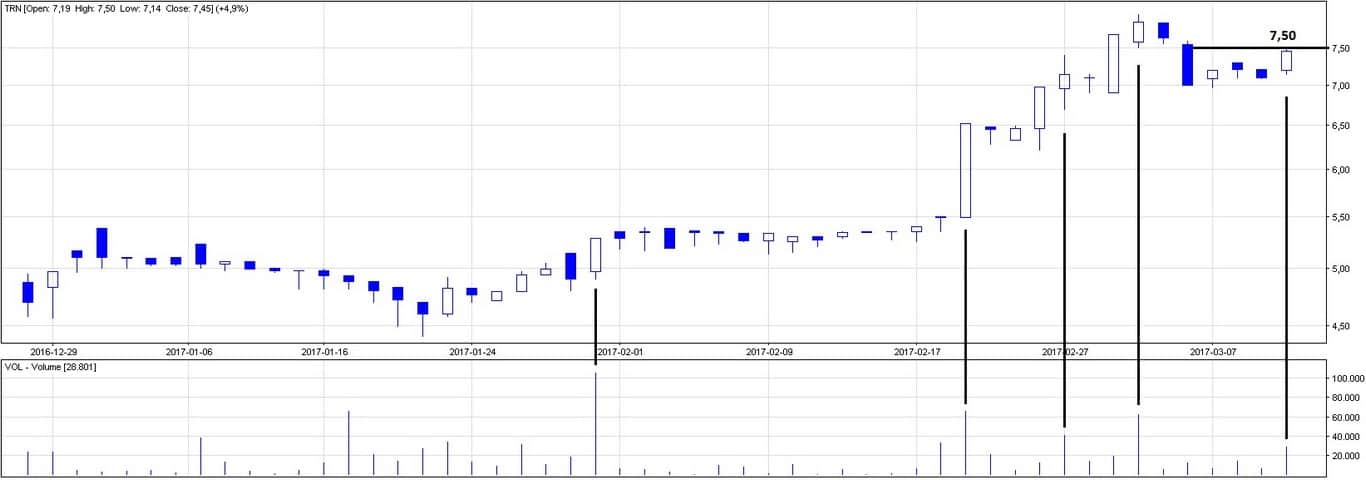Viewport: 1366px width, 480px height.
Task: Select the bold 7,50 annotation above the line
Action: (1282, 35)
